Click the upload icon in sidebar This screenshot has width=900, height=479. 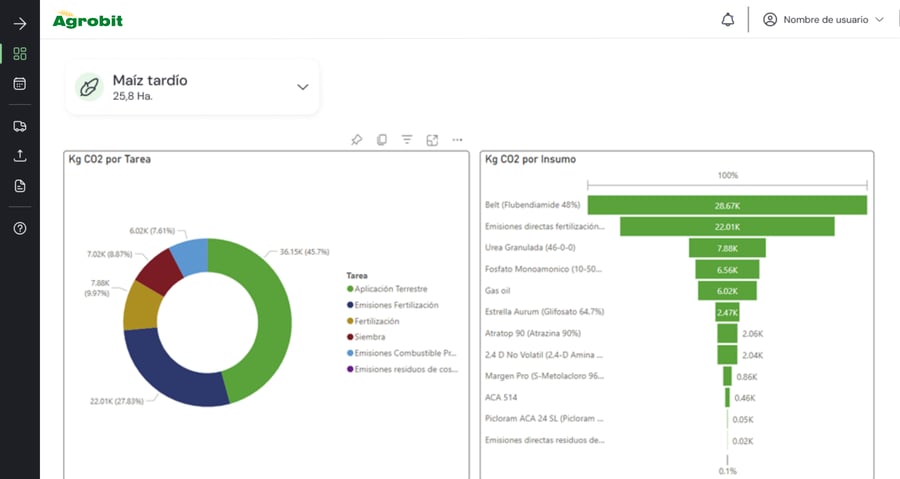(x=20, y=155)
